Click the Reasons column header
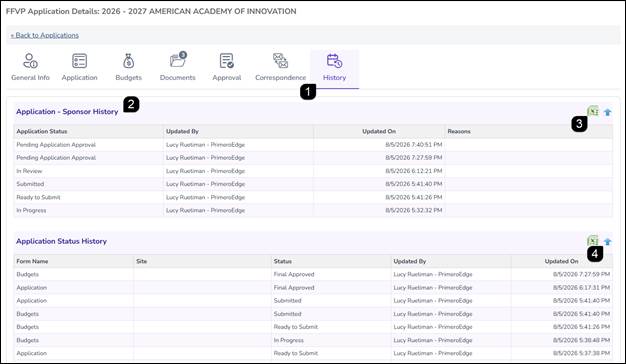This screenshot has height=364, width=626. [x=459, y=131]
